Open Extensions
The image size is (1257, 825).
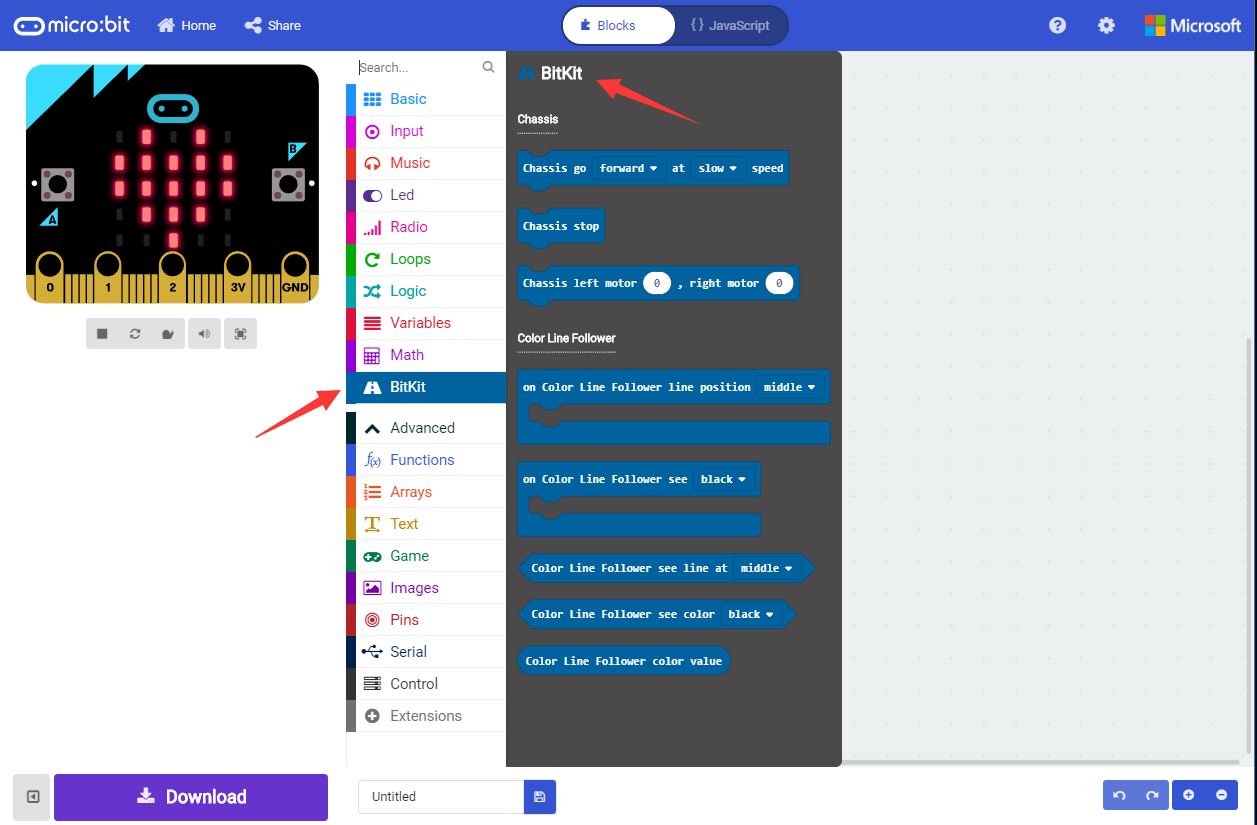[426, 716]
